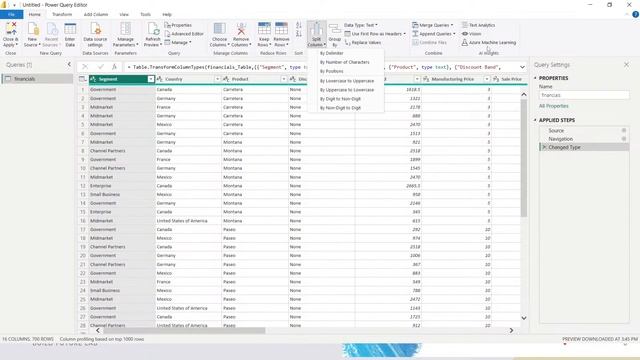640x360 pixels.
Task: Open the New Source icon
Action: click(x=33, y=29)
